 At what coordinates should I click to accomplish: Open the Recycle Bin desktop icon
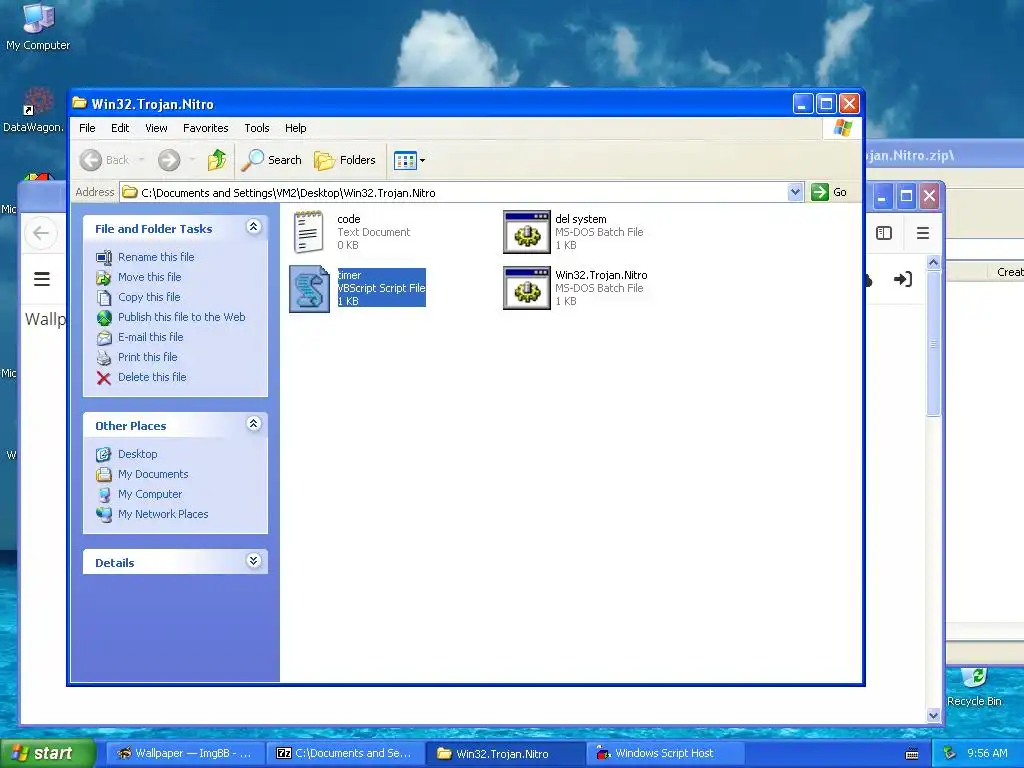(974, 687)
